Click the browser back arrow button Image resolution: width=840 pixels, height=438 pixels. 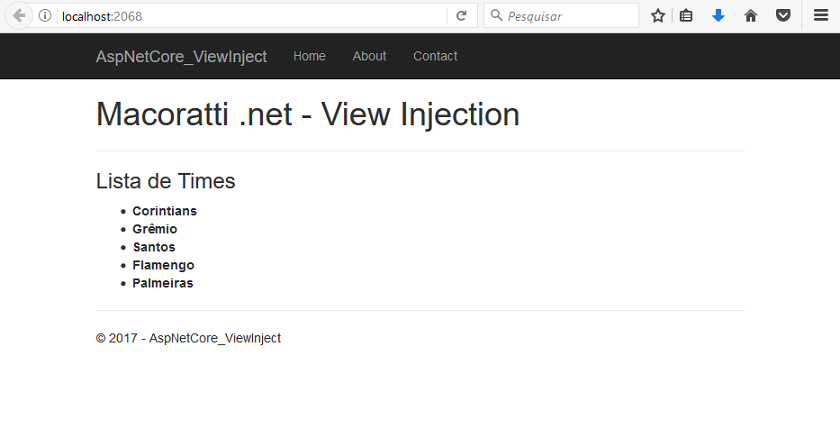click(x=19, y=16)
